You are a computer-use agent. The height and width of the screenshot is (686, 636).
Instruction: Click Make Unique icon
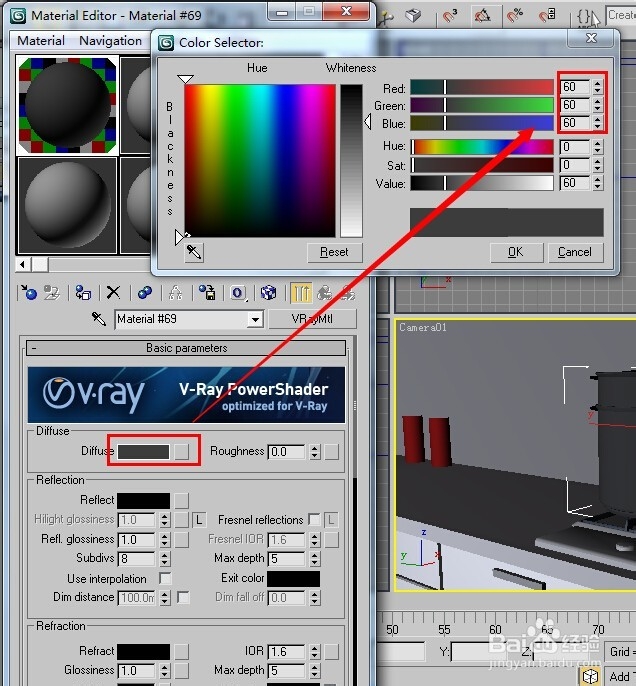tap(175, 293)
